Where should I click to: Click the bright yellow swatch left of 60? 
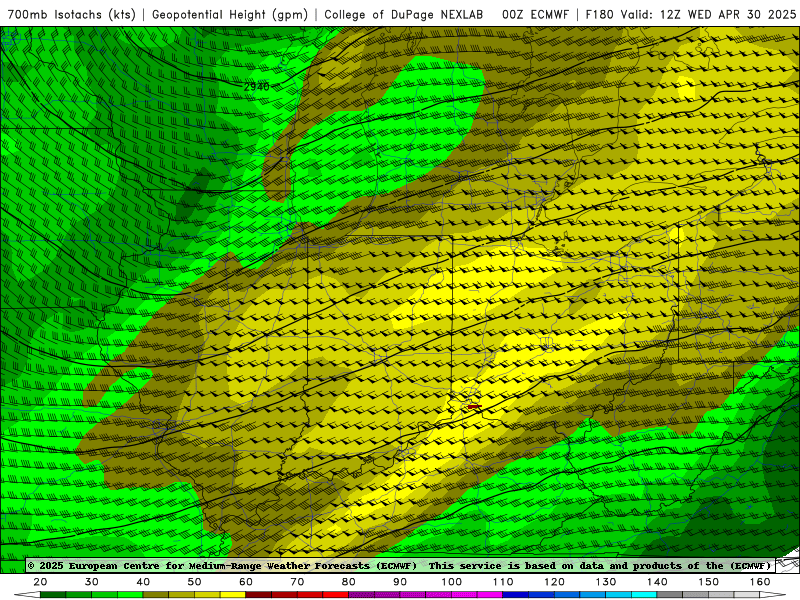(x=233, y=594)
